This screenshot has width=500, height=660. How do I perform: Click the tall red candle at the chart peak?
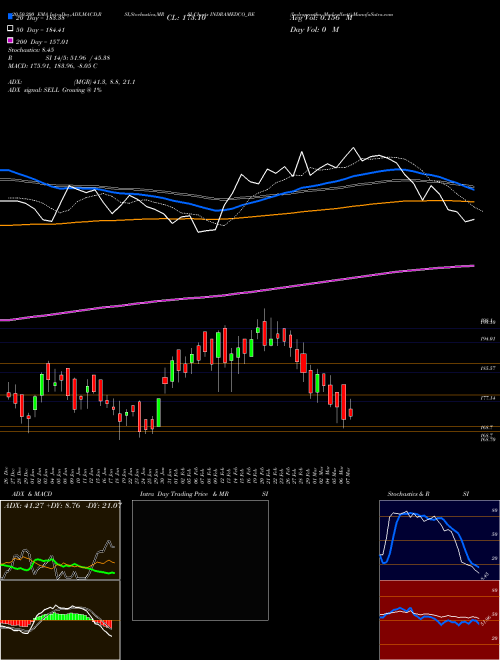pyautogui.click(x=264, y=333)
